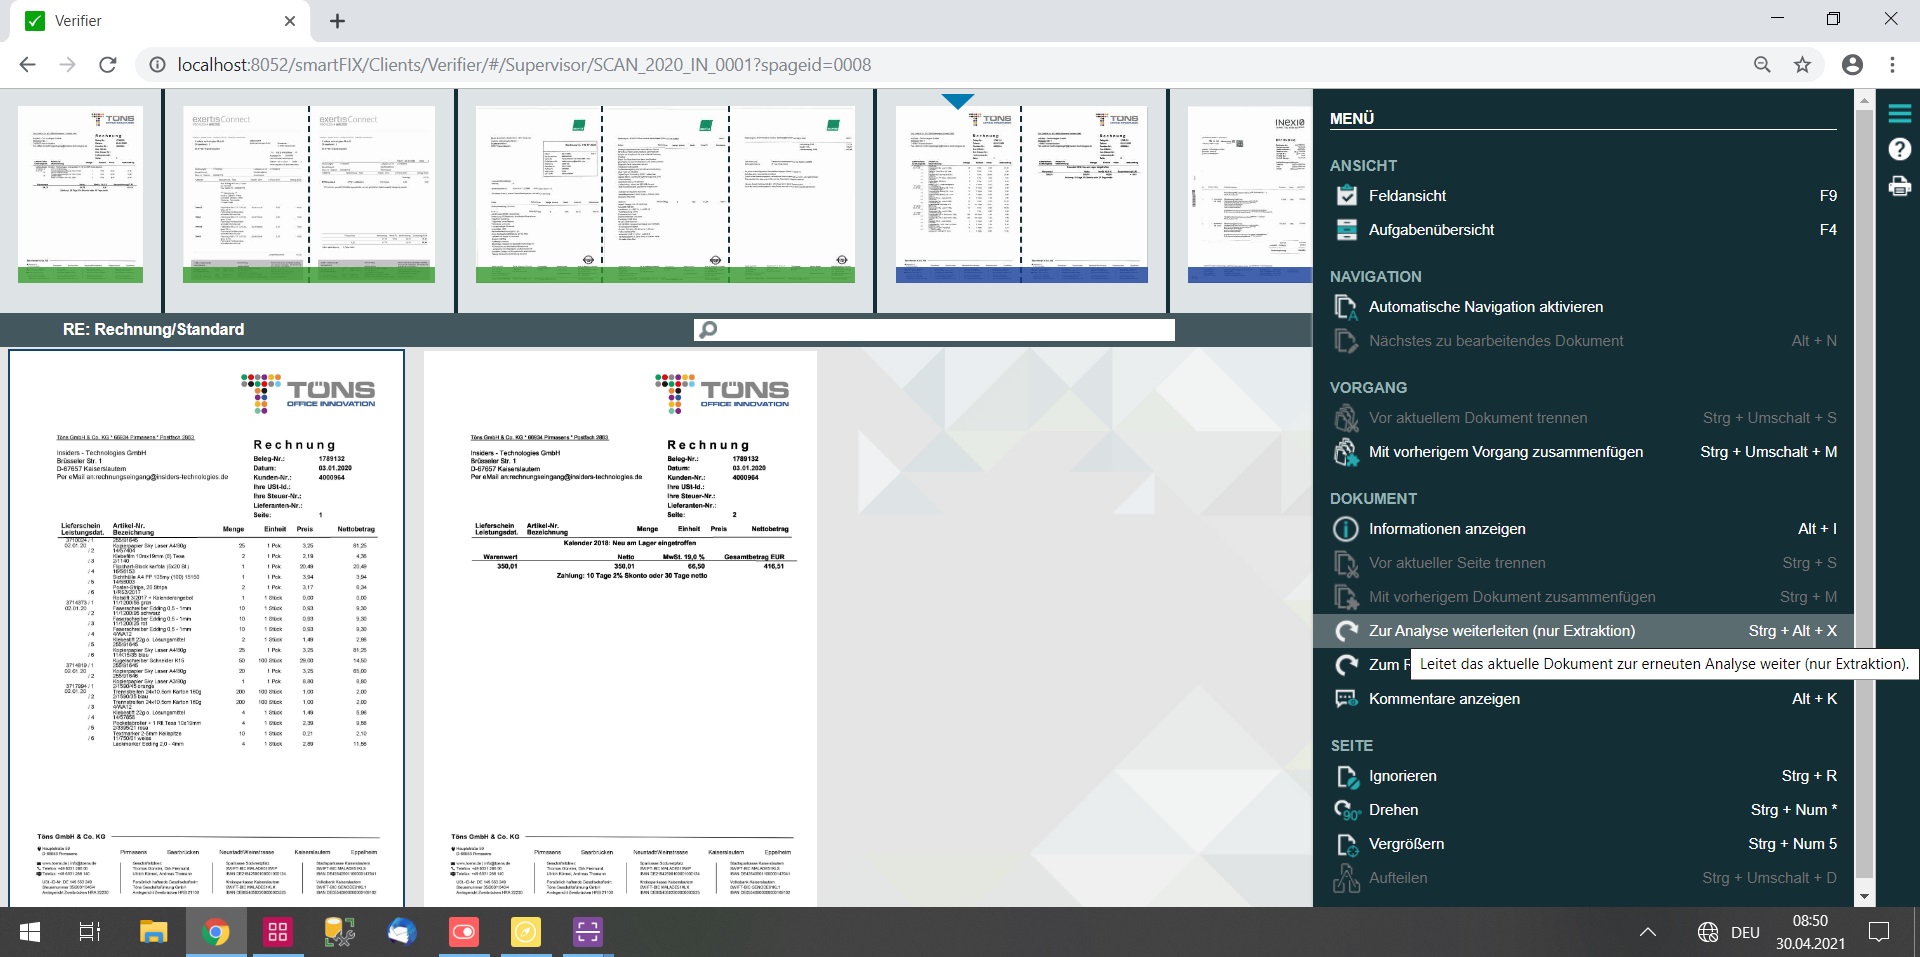Click the Kommentare anzeigen icon

point(1346,699)
